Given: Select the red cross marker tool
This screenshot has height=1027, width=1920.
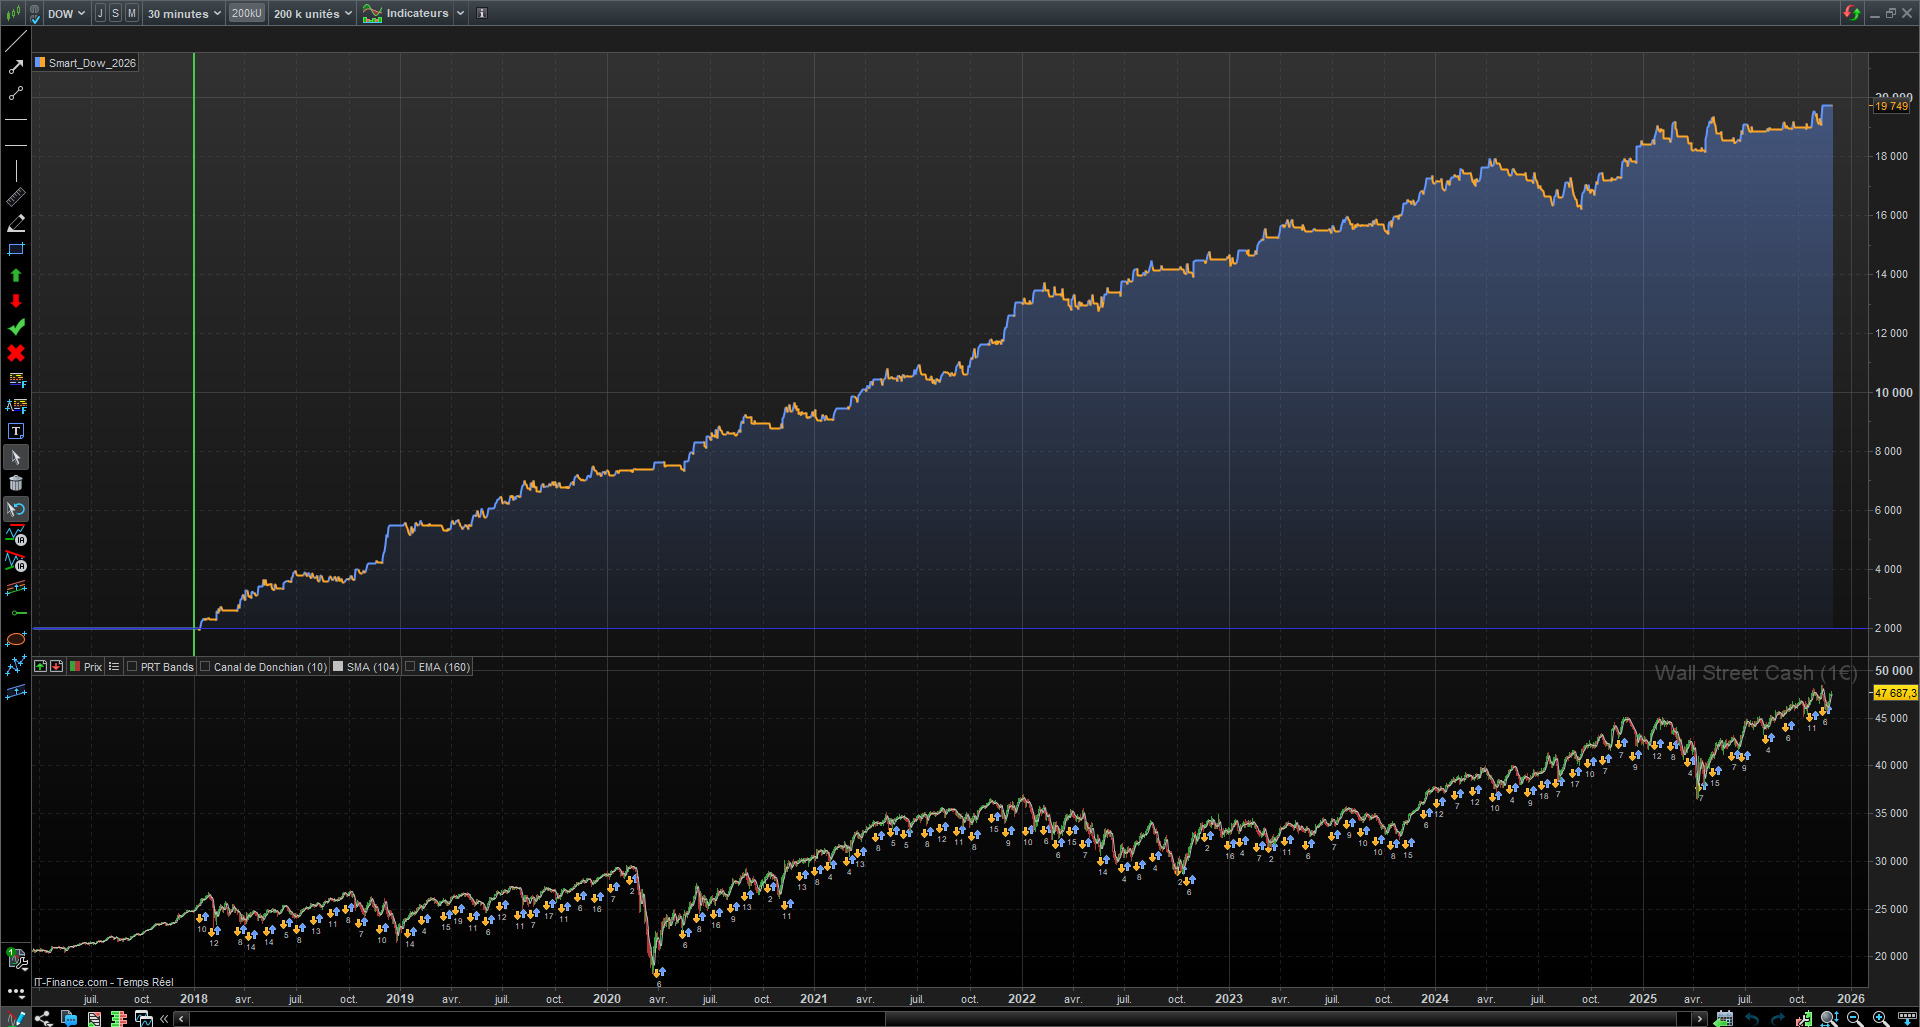Looking at the screenshot, I should coord(16,353).
